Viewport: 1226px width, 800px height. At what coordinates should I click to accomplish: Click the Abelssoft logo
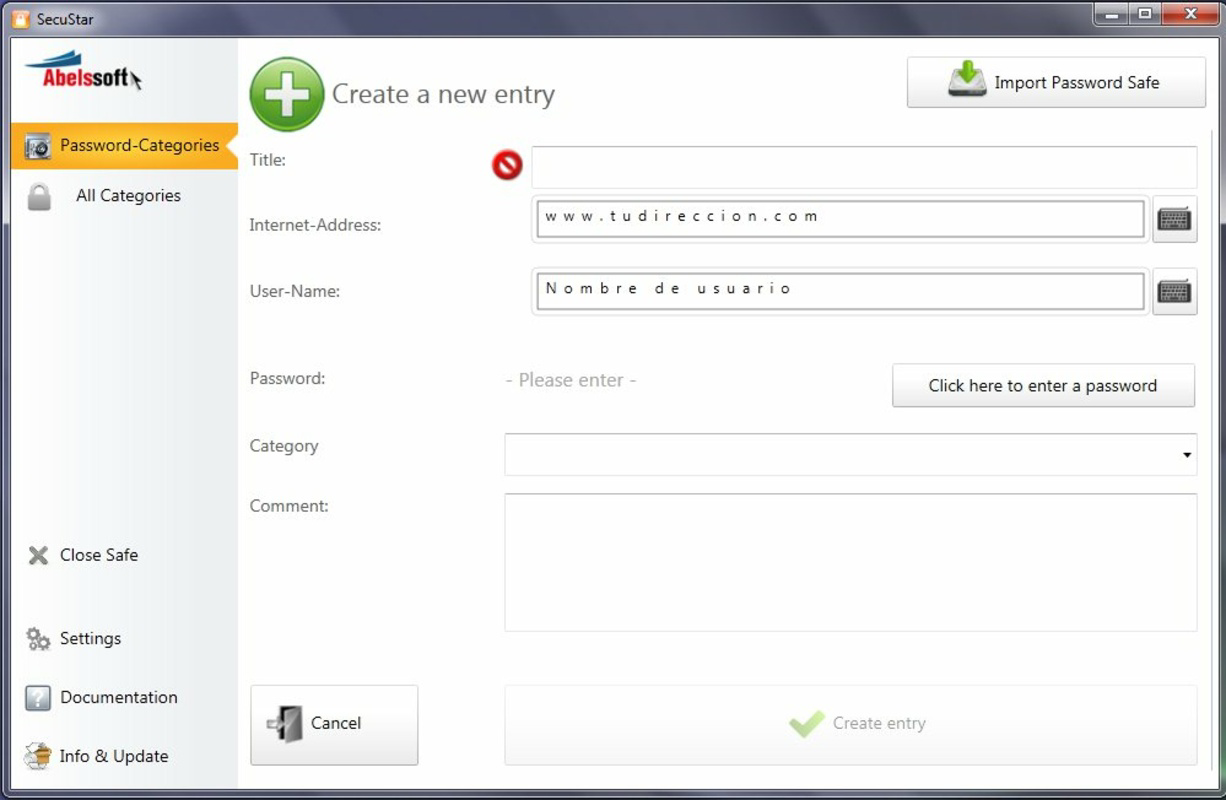click(x=83, y=70)
